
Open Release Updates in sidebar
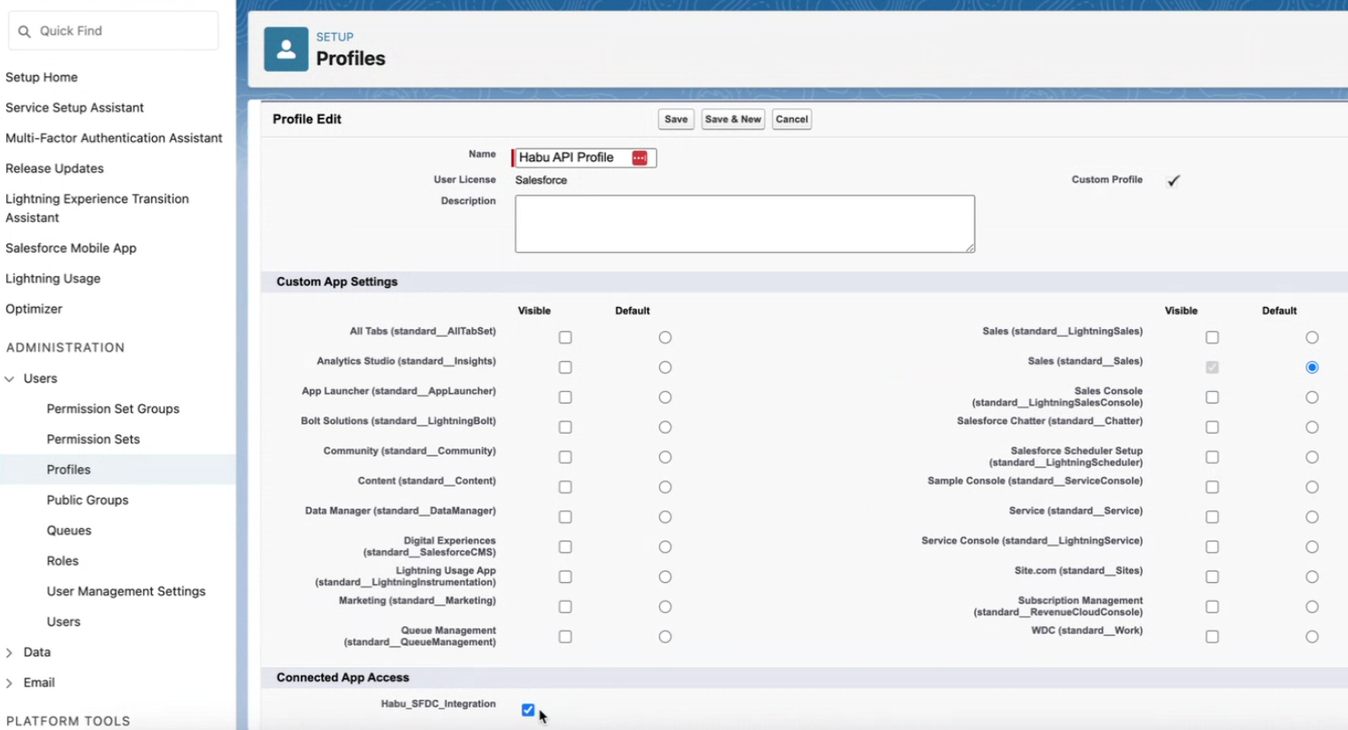click(x=54, y=168)
